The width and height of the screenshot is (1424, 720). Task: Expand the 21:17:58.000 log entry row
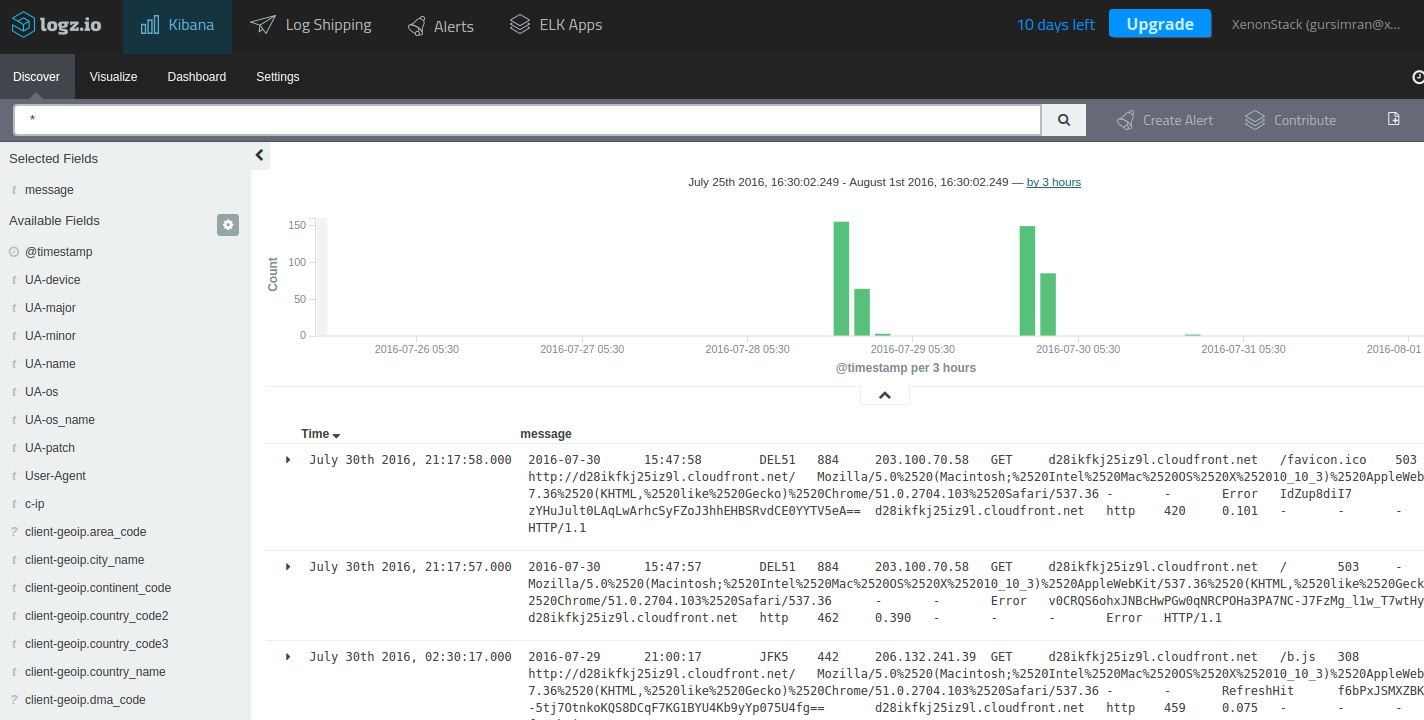click(288, 460)
